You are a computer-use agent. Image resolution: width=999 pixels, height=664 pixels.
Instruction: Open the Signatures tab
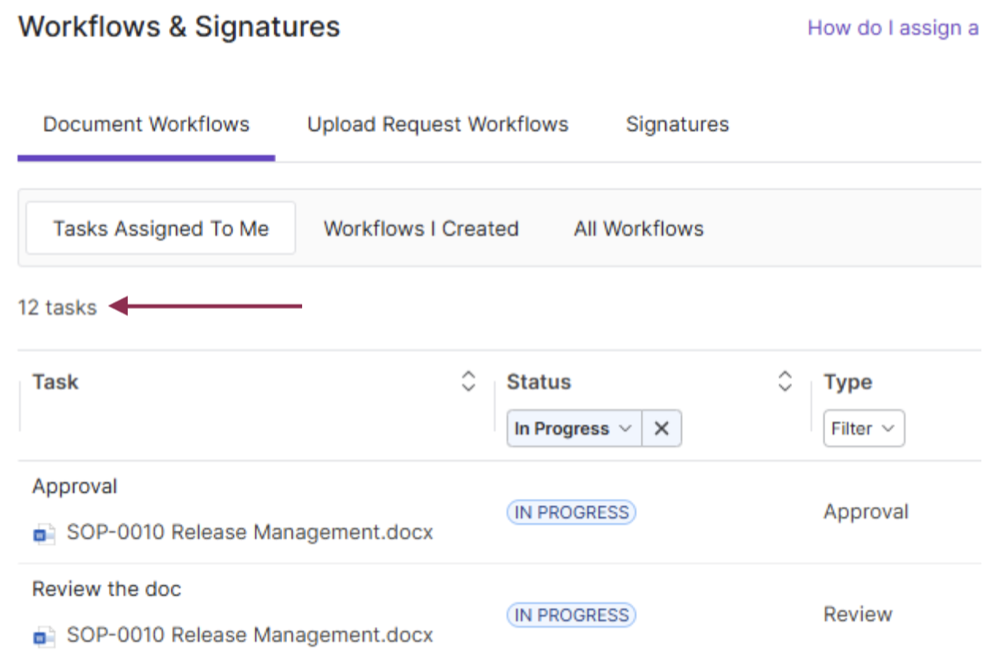[x=677, y=125]
